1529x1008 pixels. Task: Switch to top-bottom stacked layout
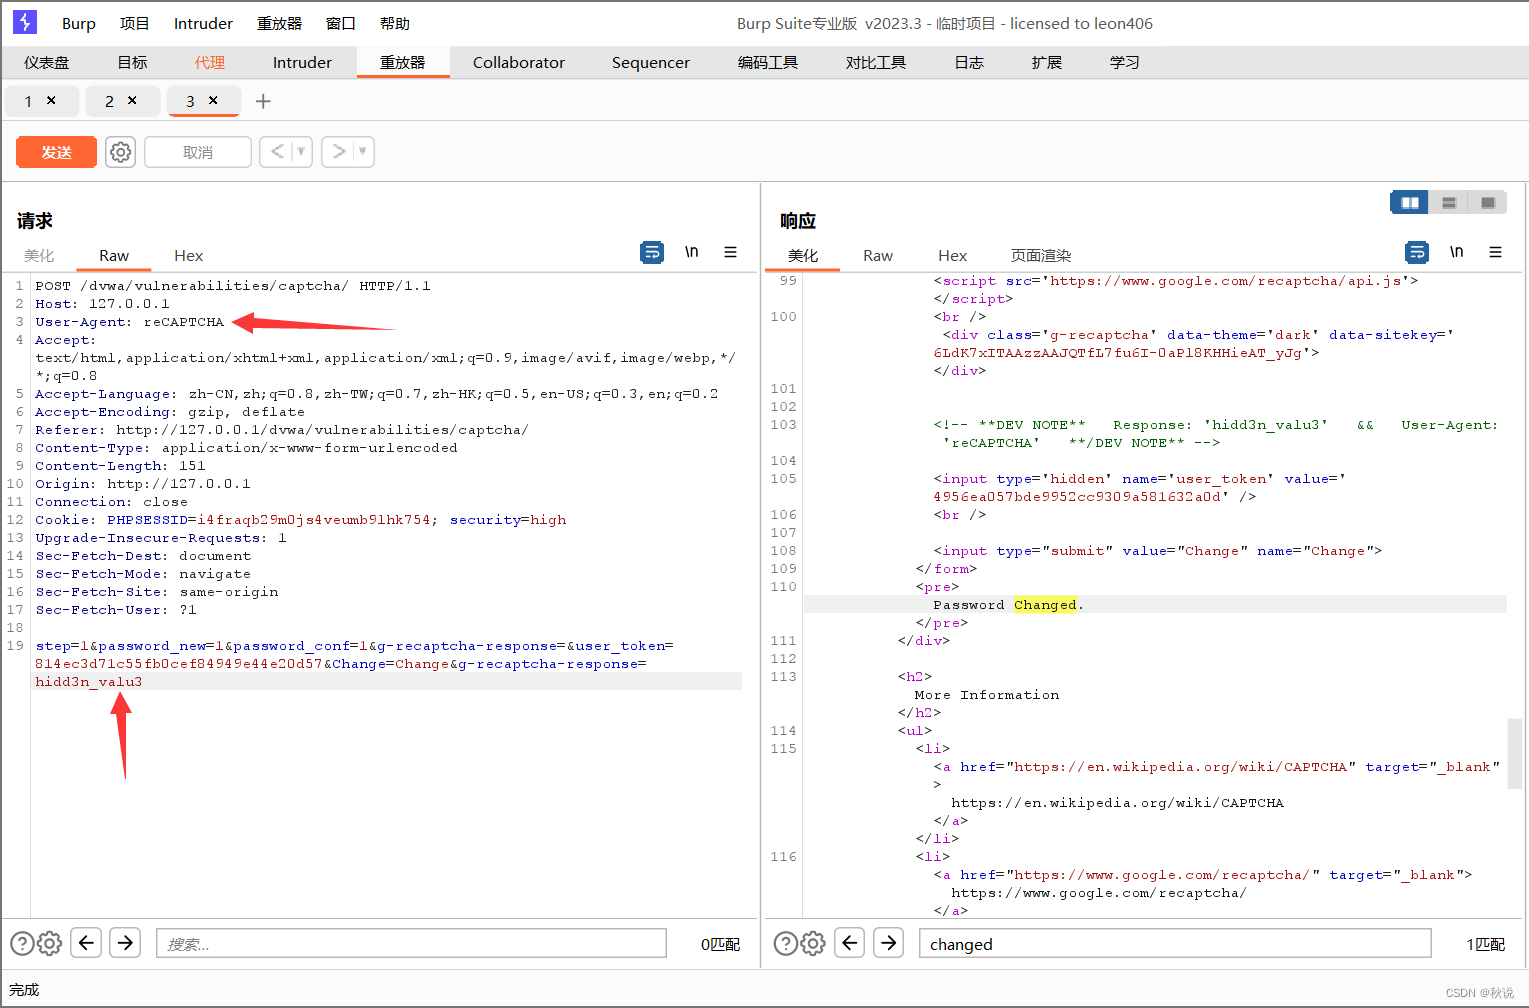point(1448,203)
